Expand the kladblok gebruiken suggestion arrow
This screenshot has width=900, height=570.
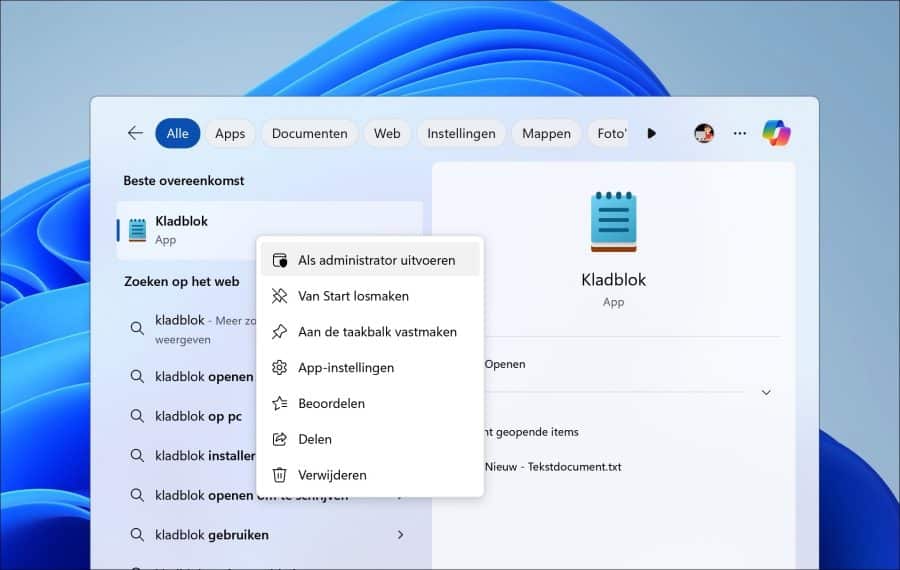pos(401,535)
